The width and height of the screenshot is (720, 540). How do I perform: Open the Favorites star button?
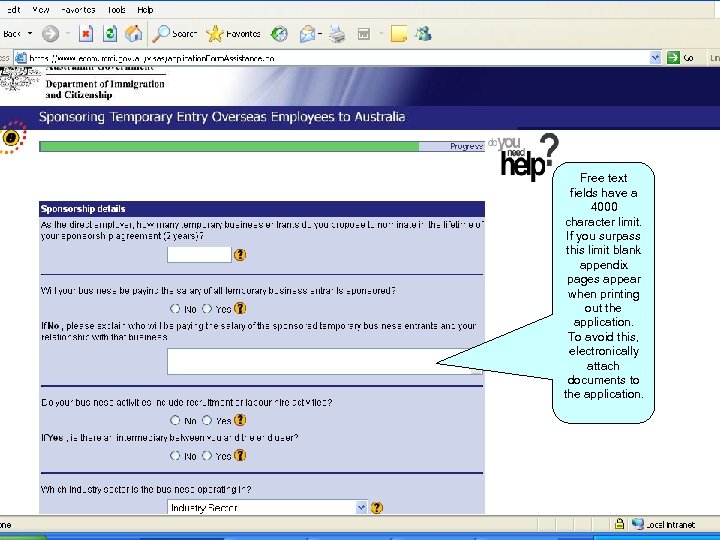233,34
